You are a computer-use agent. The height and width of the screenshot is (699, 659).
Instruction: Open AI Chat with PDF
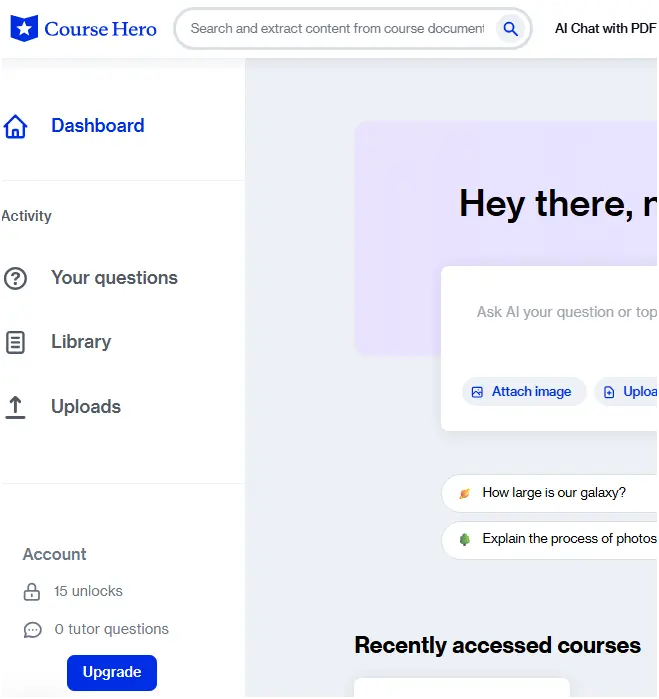tap(605, 29)
